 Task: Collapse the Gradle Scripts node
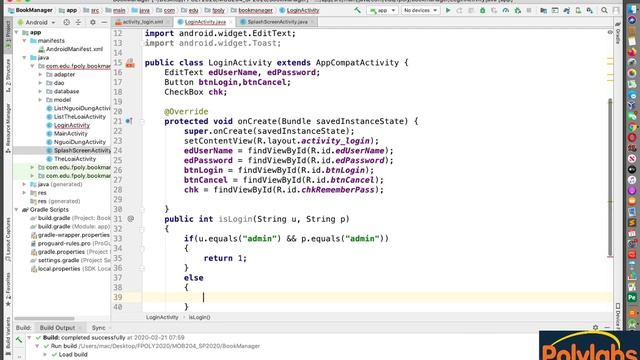17,209
